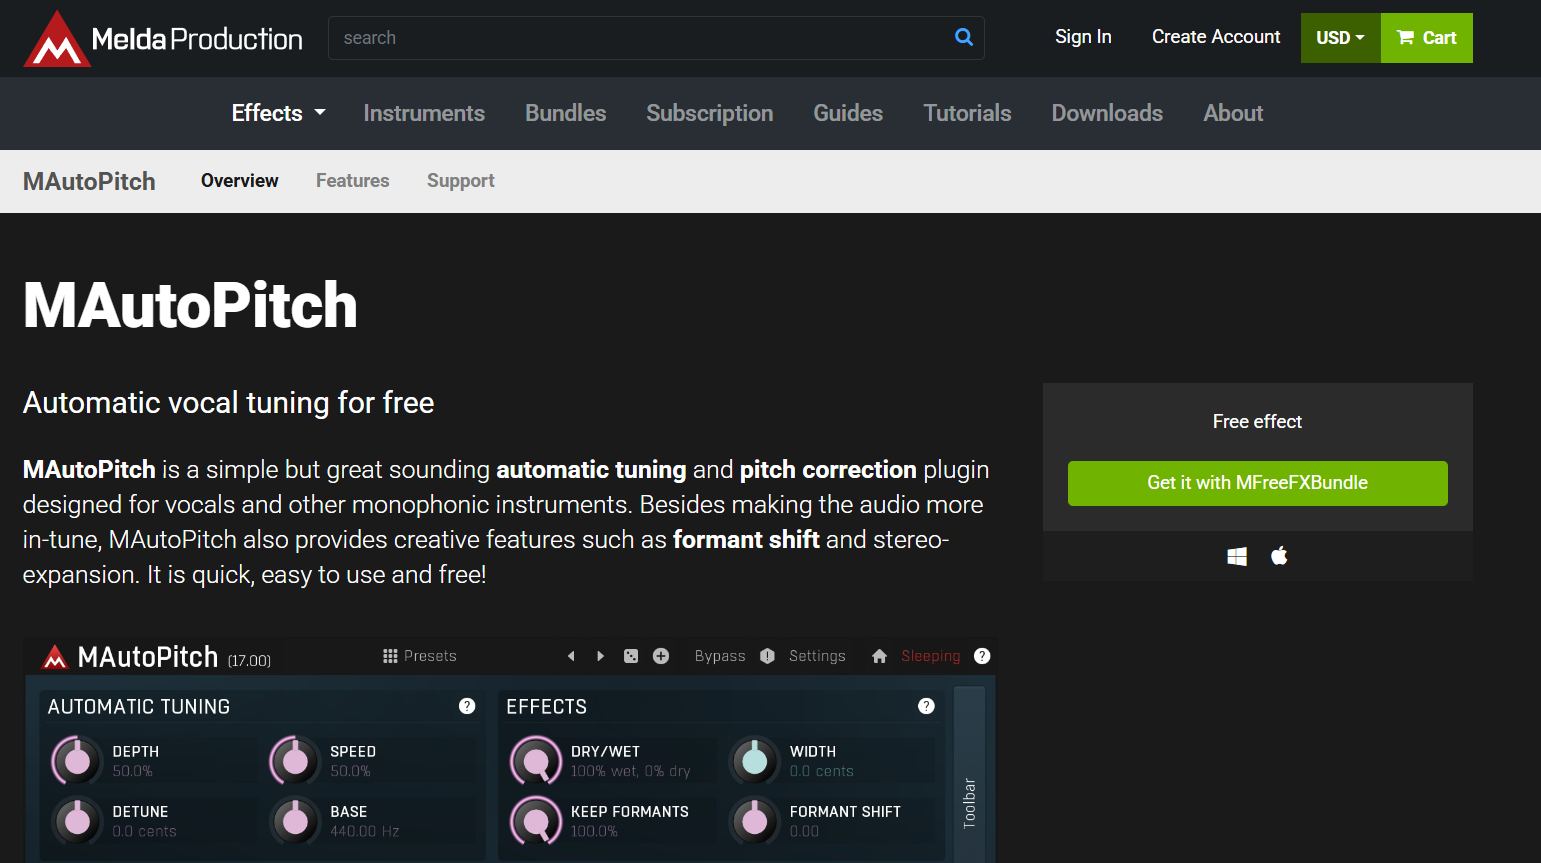Click the Bypass hexagon icon

[767, 656]
